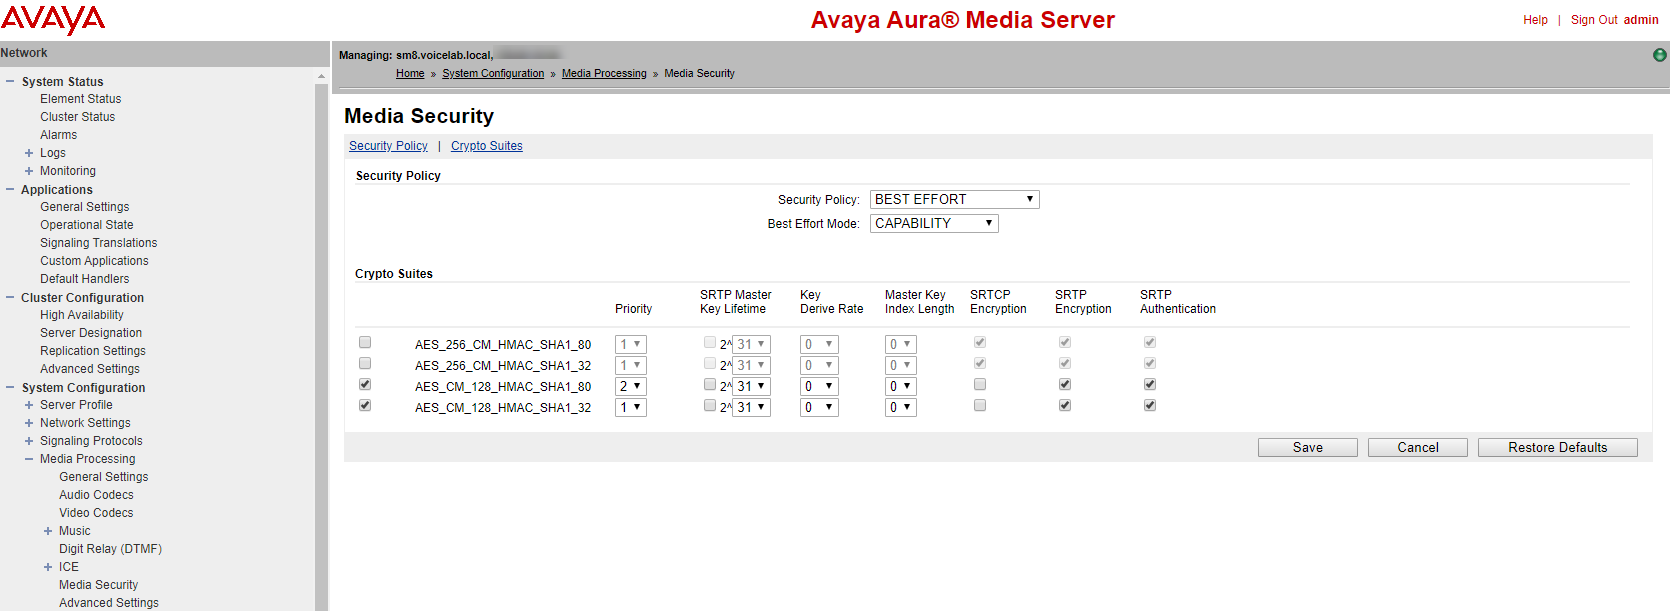The image size is (1670, 611).
Task: Enable the AES_256_CM_HMAC_SHA1_32 crypto suite
Action: (365, 363)
